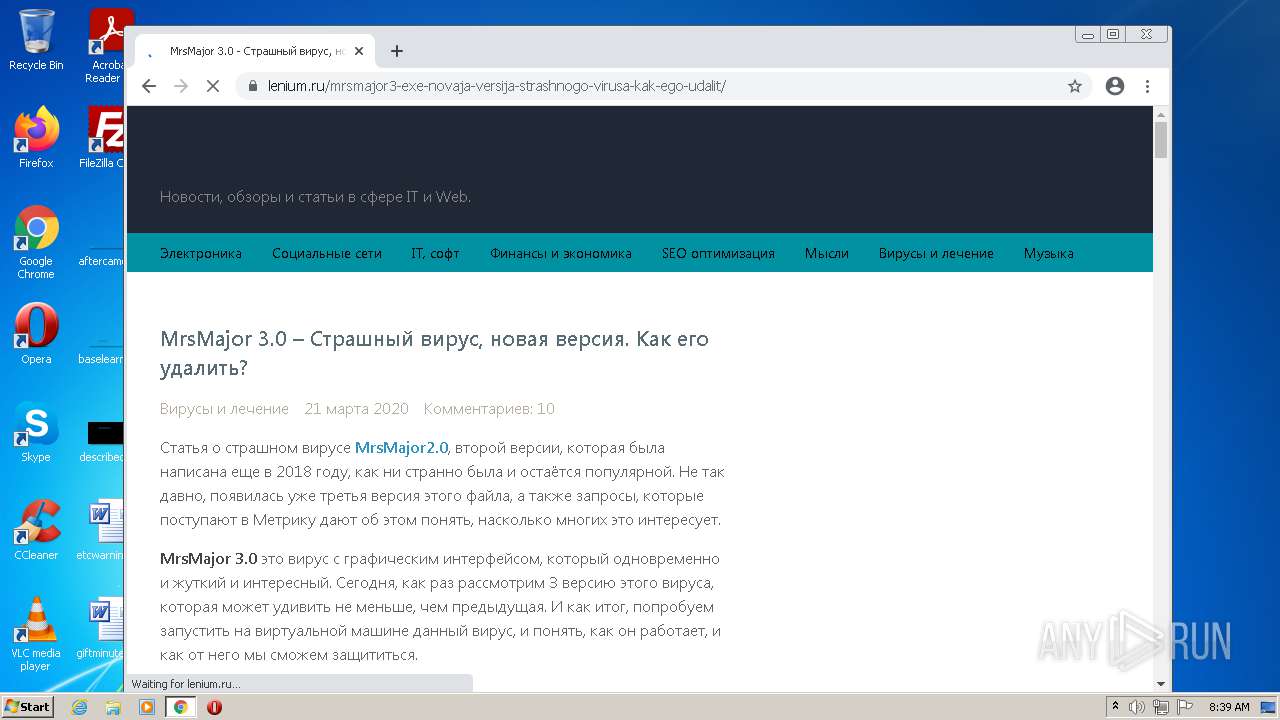Open the Windows Start menu
1280x720 pixels.
pyautogui.click(x=28, y=707)
